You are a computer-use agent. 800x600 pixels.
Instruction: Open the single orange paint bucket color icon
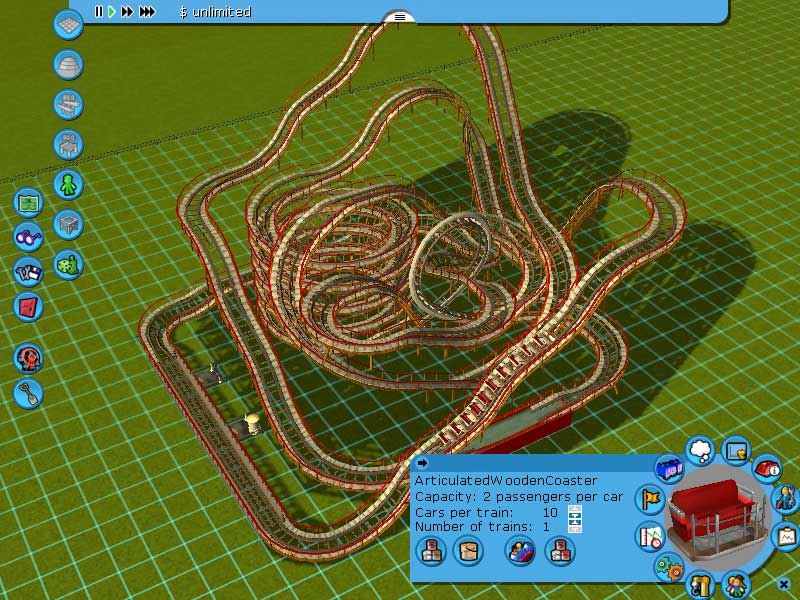pos(468,551)
